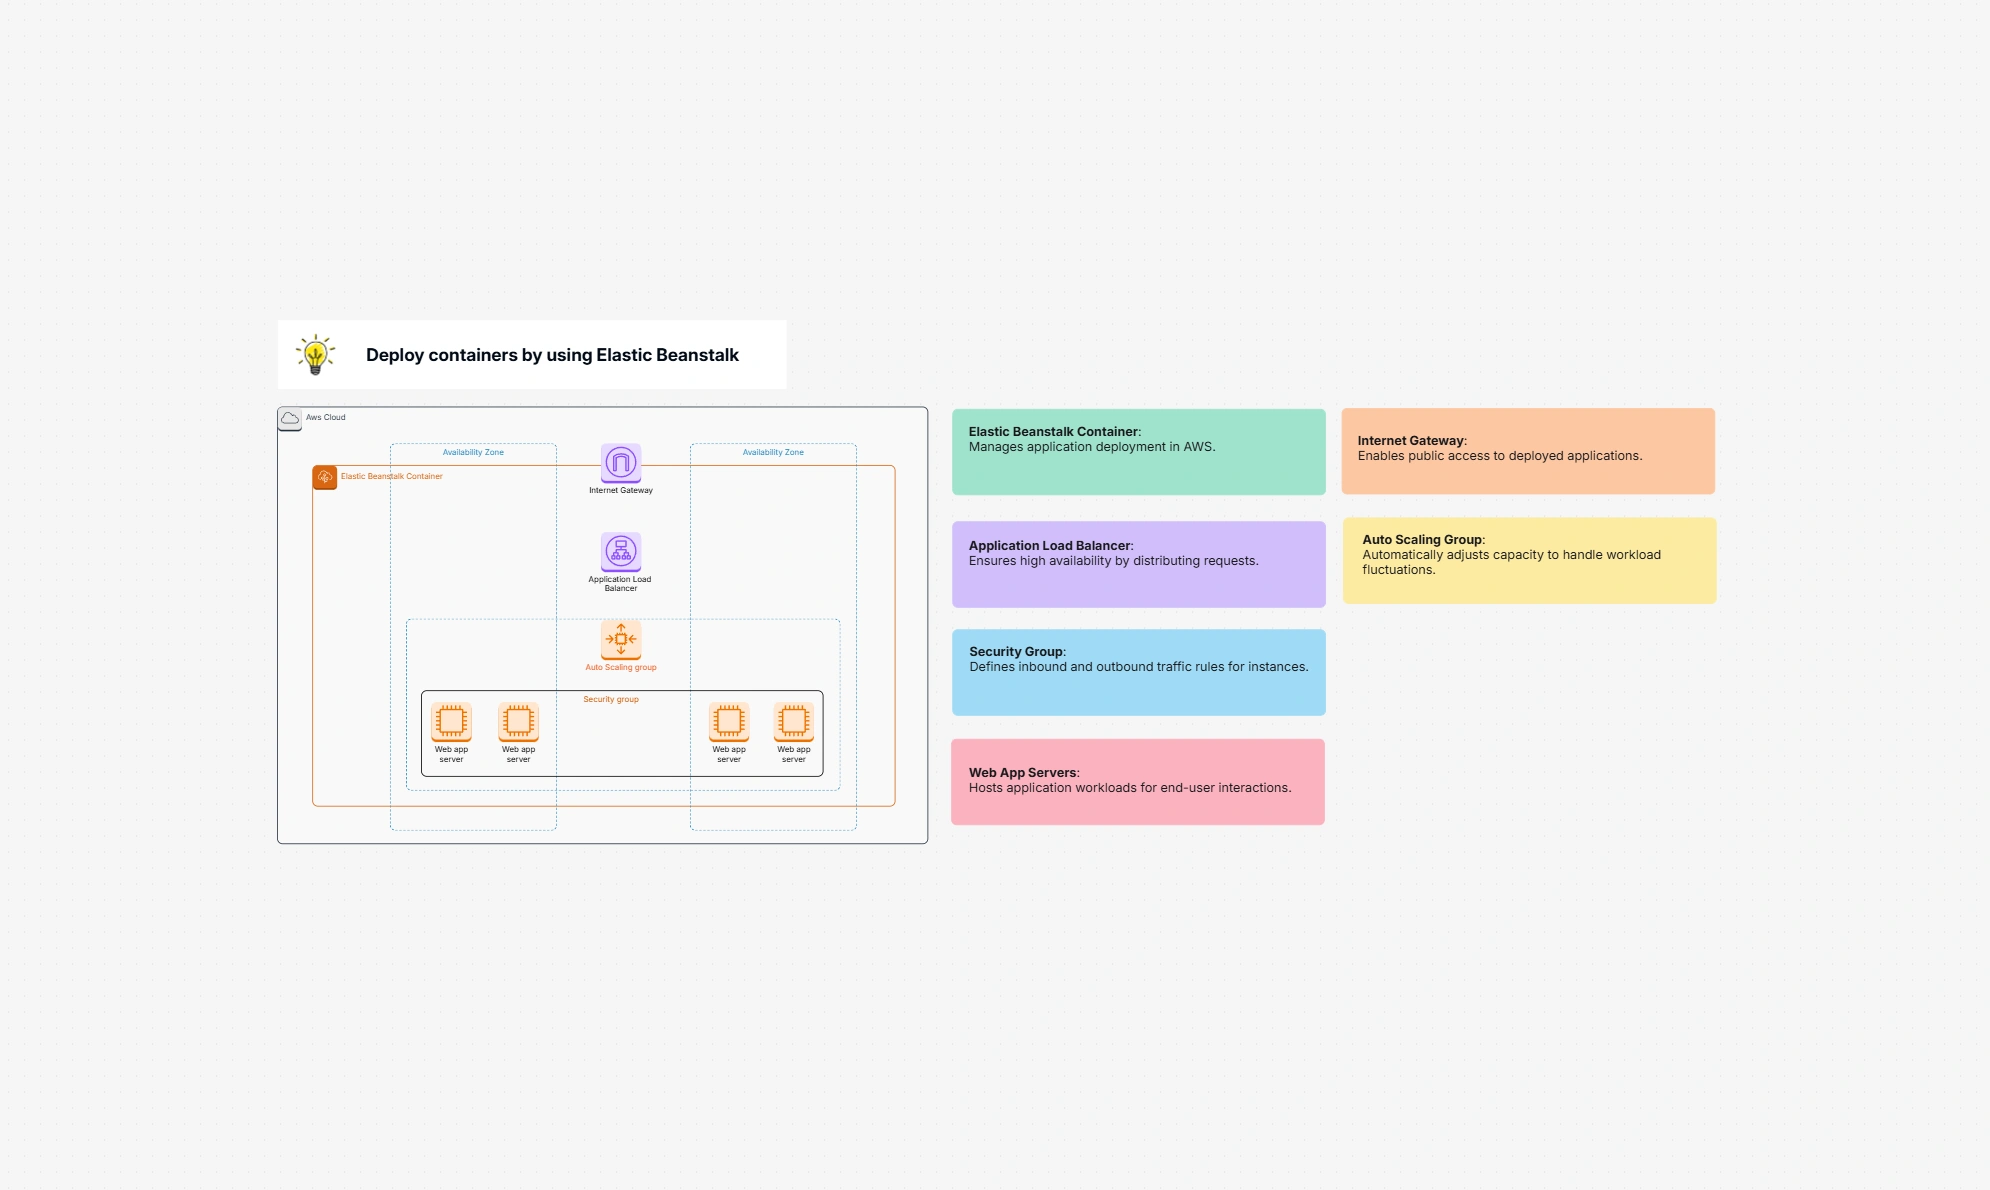1990x1190 pixels.
Task: Select the Application Load Balancer icon
Action: pos(621,552)
